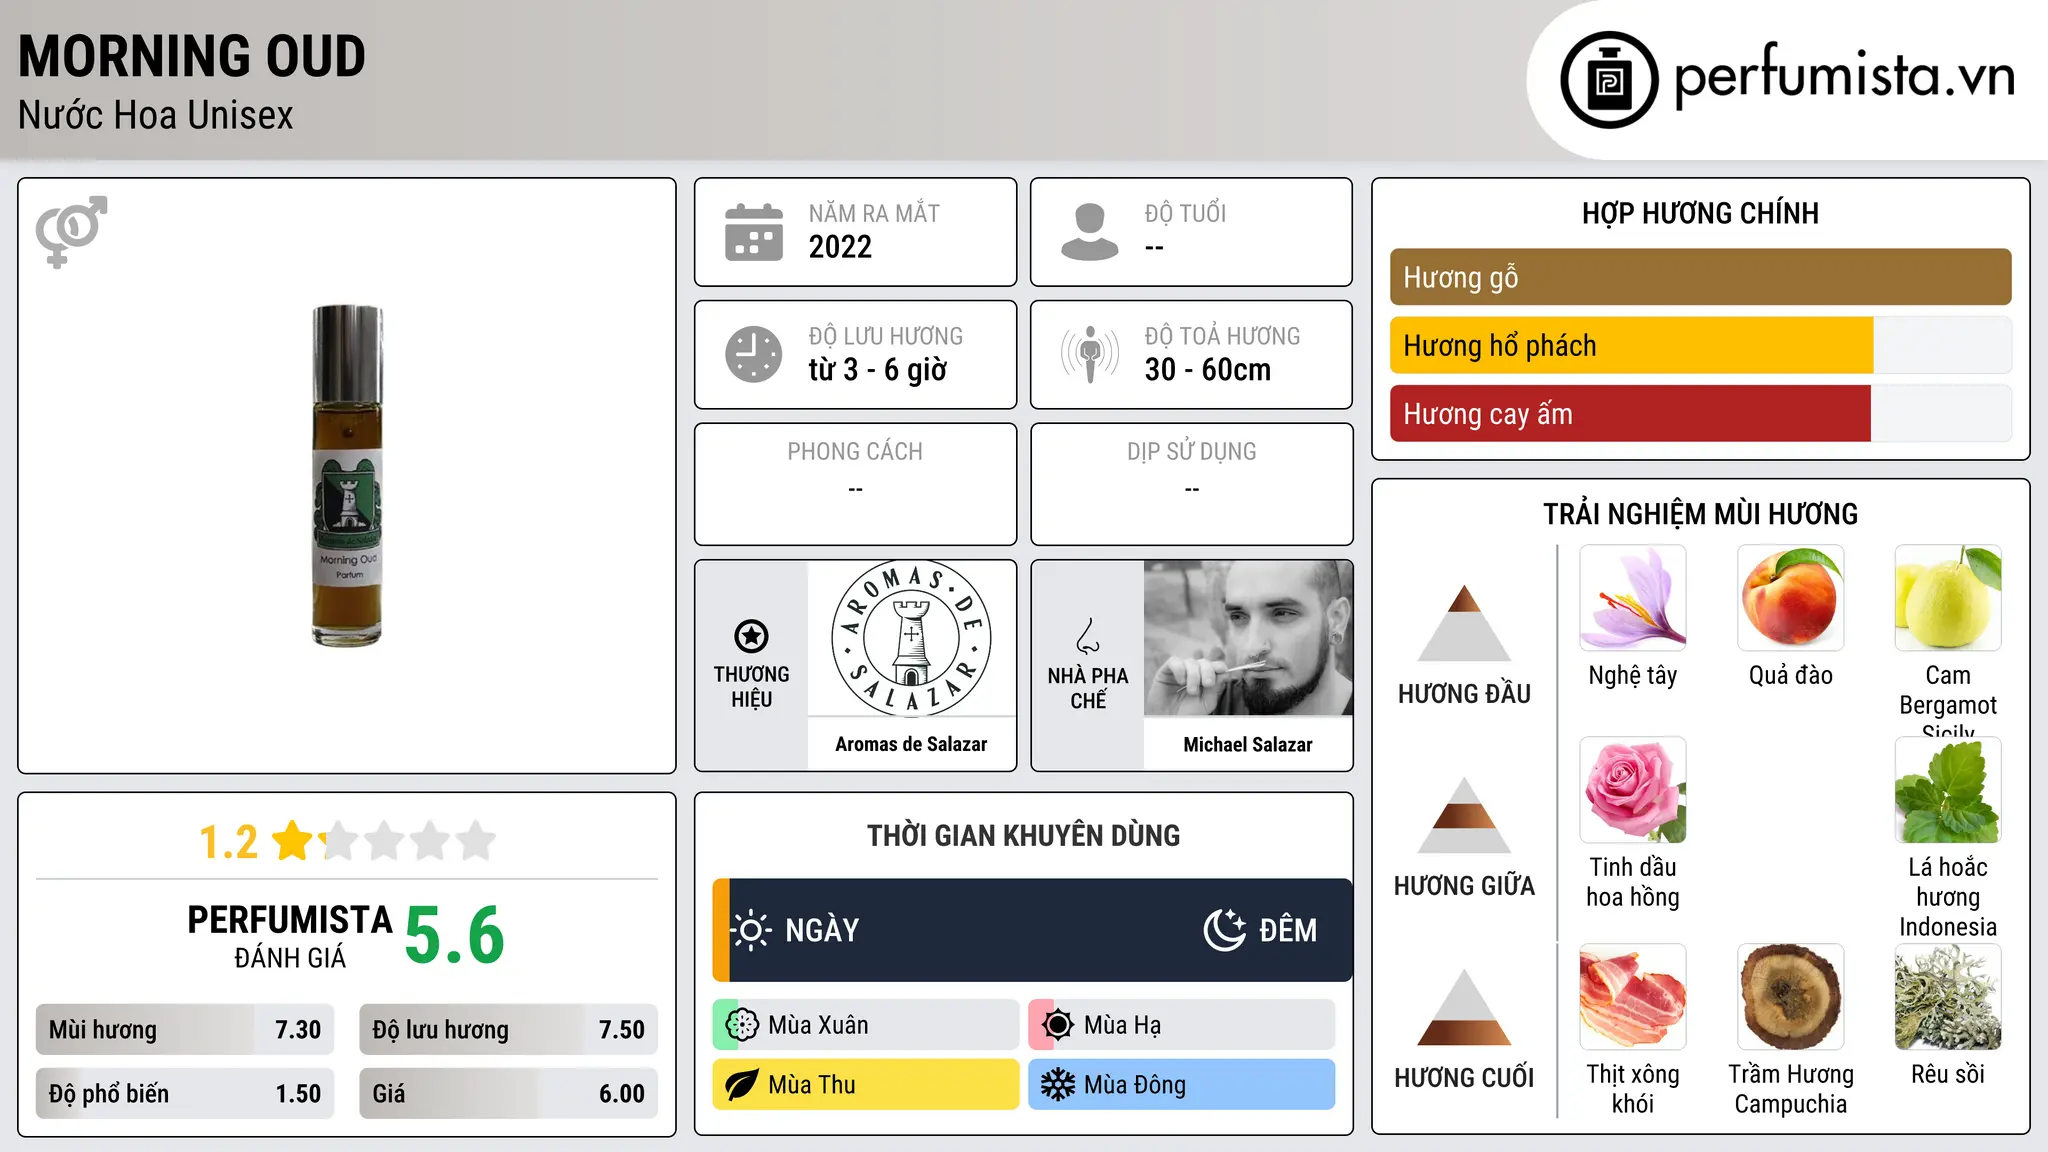2048x1152 pixels.
Task: Click the PHONG CÁCH label
Action: point(855,452)
